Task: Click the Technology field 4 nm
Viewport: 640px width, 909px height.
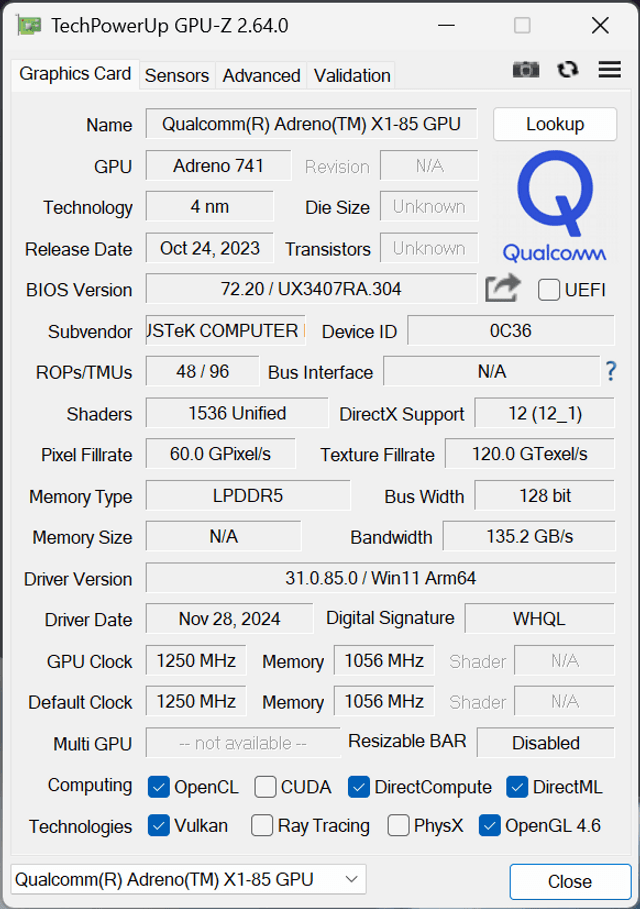Action: (x=209, y=206)
